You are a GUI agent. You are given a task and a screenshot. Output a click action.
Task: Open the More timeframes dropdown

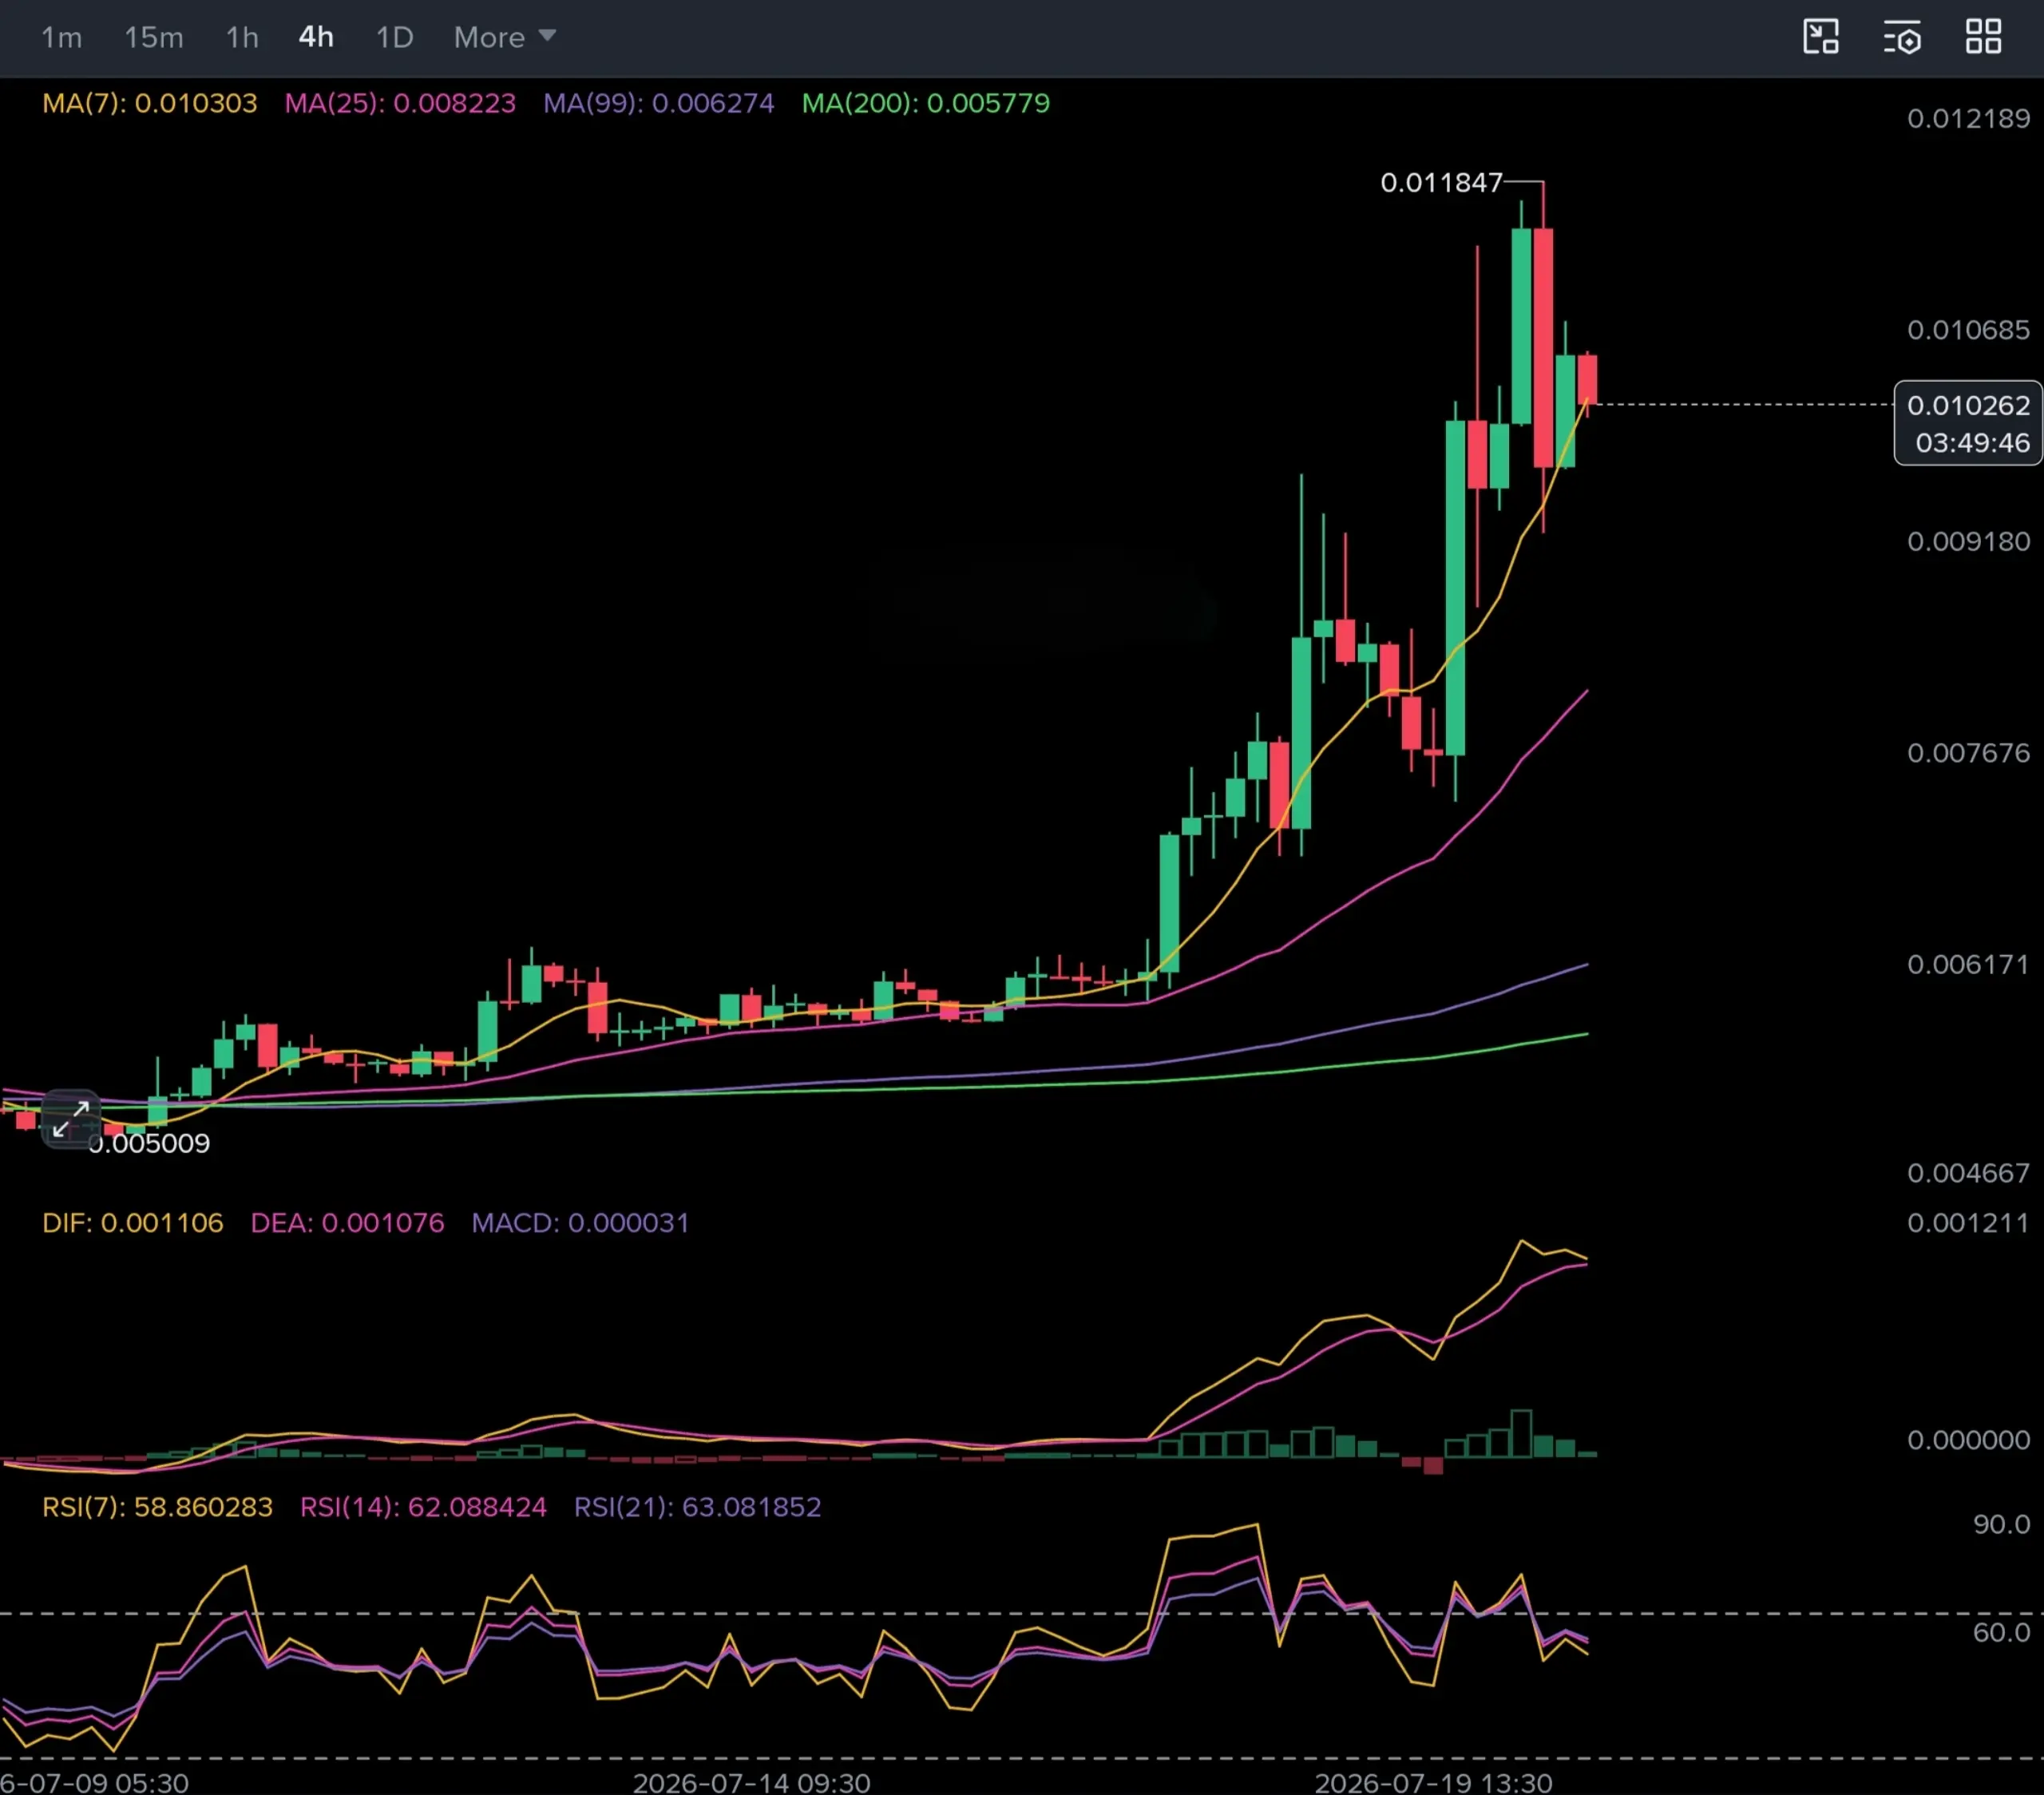[x=504, y=38]
